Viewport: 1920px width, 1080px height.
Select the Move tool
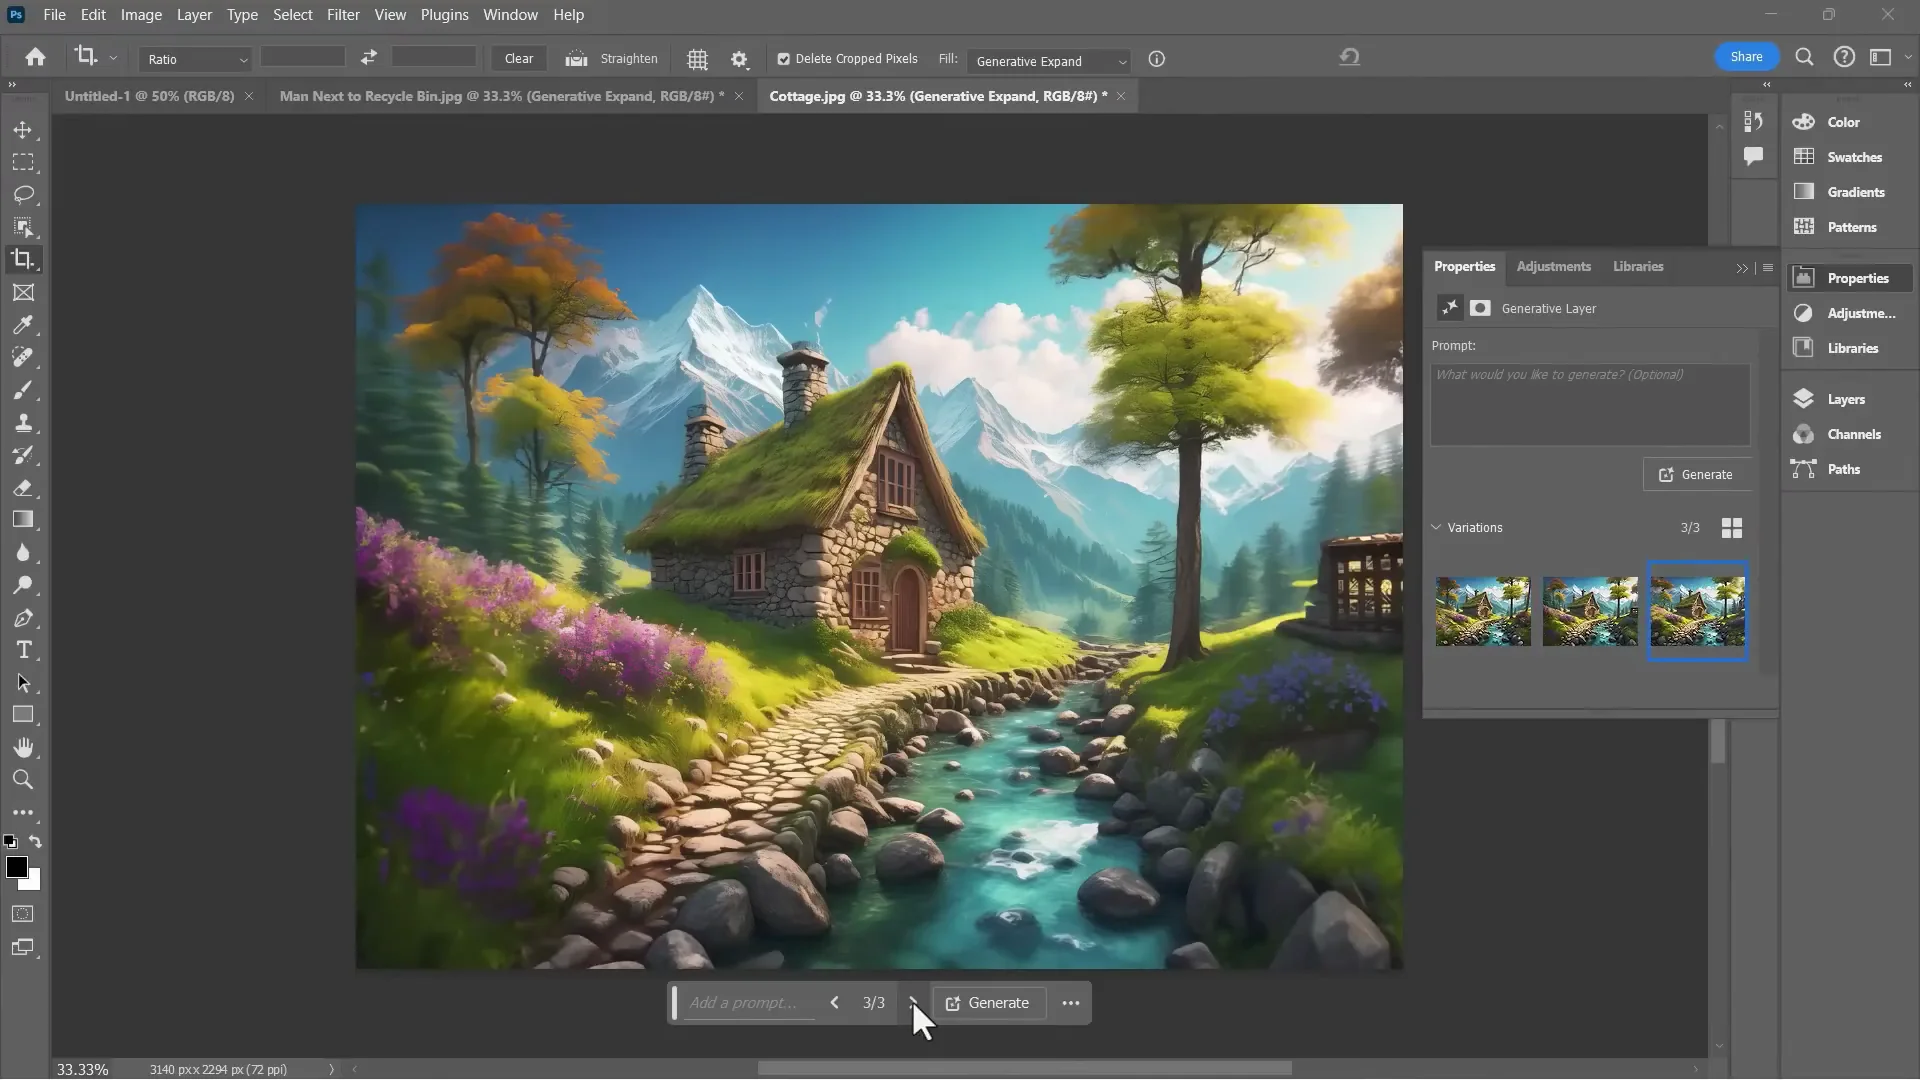click(24, 129)
